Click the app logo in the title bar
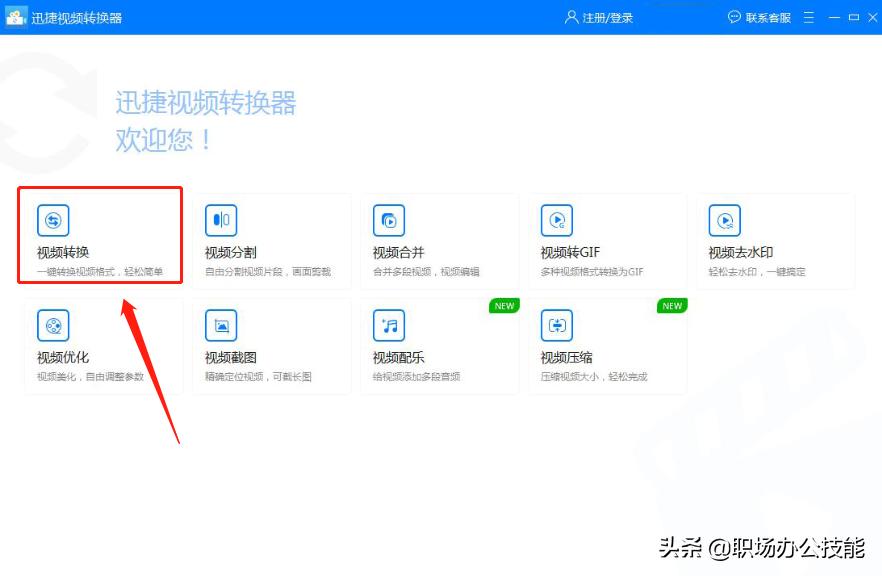This screenshot has height=576, width=882. click(x=16, y=16)
